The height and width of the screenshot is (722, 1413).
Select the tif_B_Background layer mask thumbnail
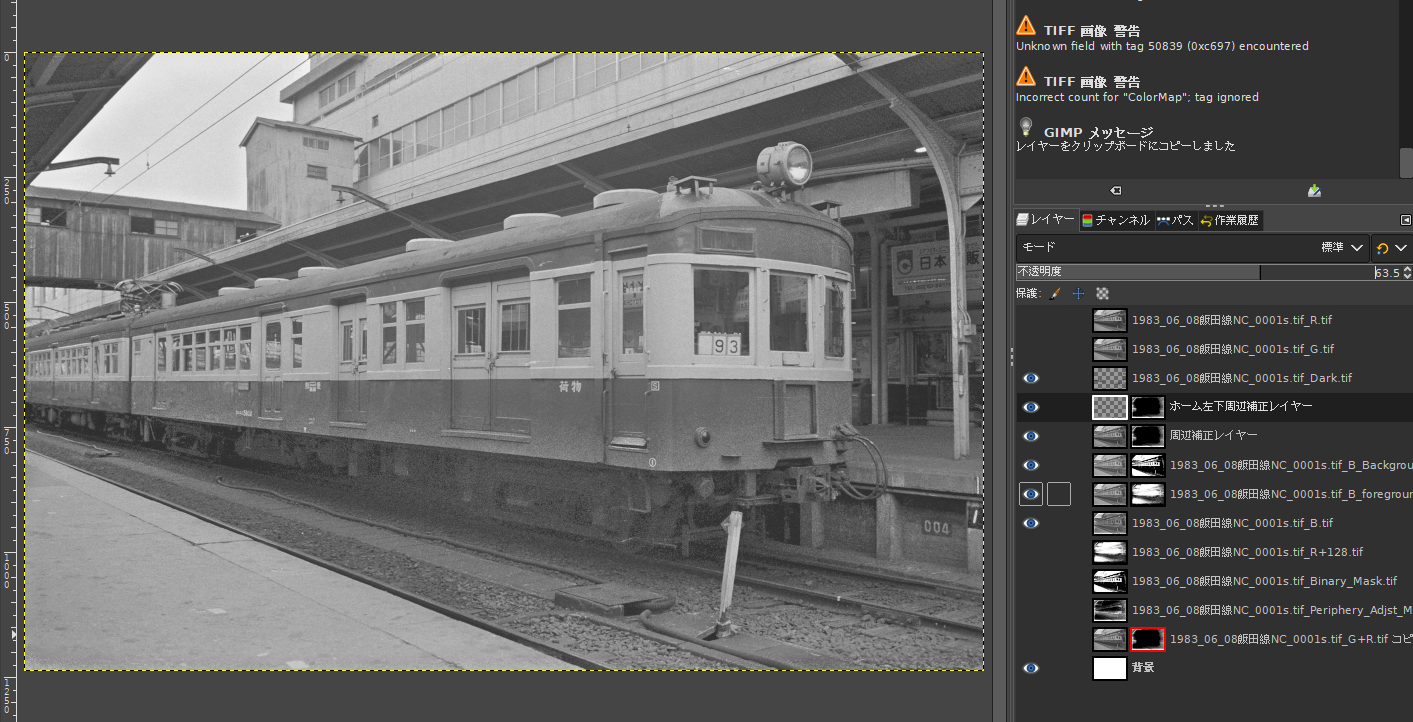1148,465
